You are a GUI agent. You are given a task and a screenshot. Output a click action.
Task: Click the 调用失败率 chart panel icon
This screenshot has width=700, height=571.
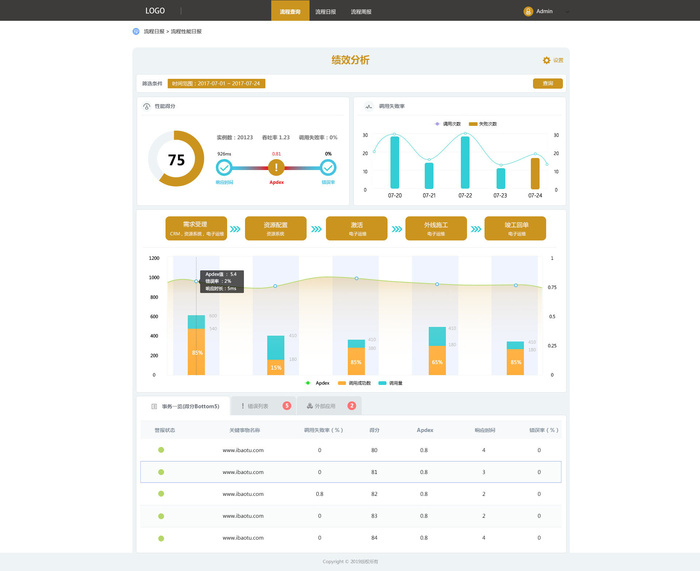coord(368,106)
